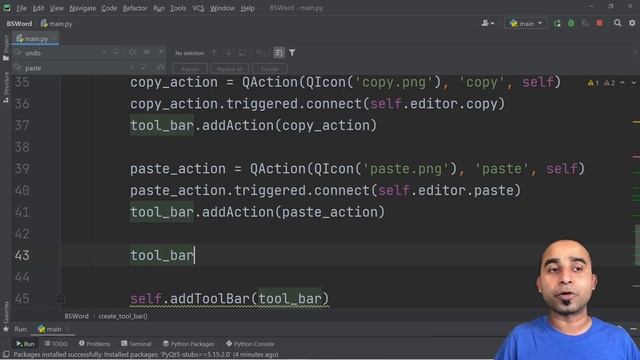
Task: Open the Window menu
Action: [222, 8]
